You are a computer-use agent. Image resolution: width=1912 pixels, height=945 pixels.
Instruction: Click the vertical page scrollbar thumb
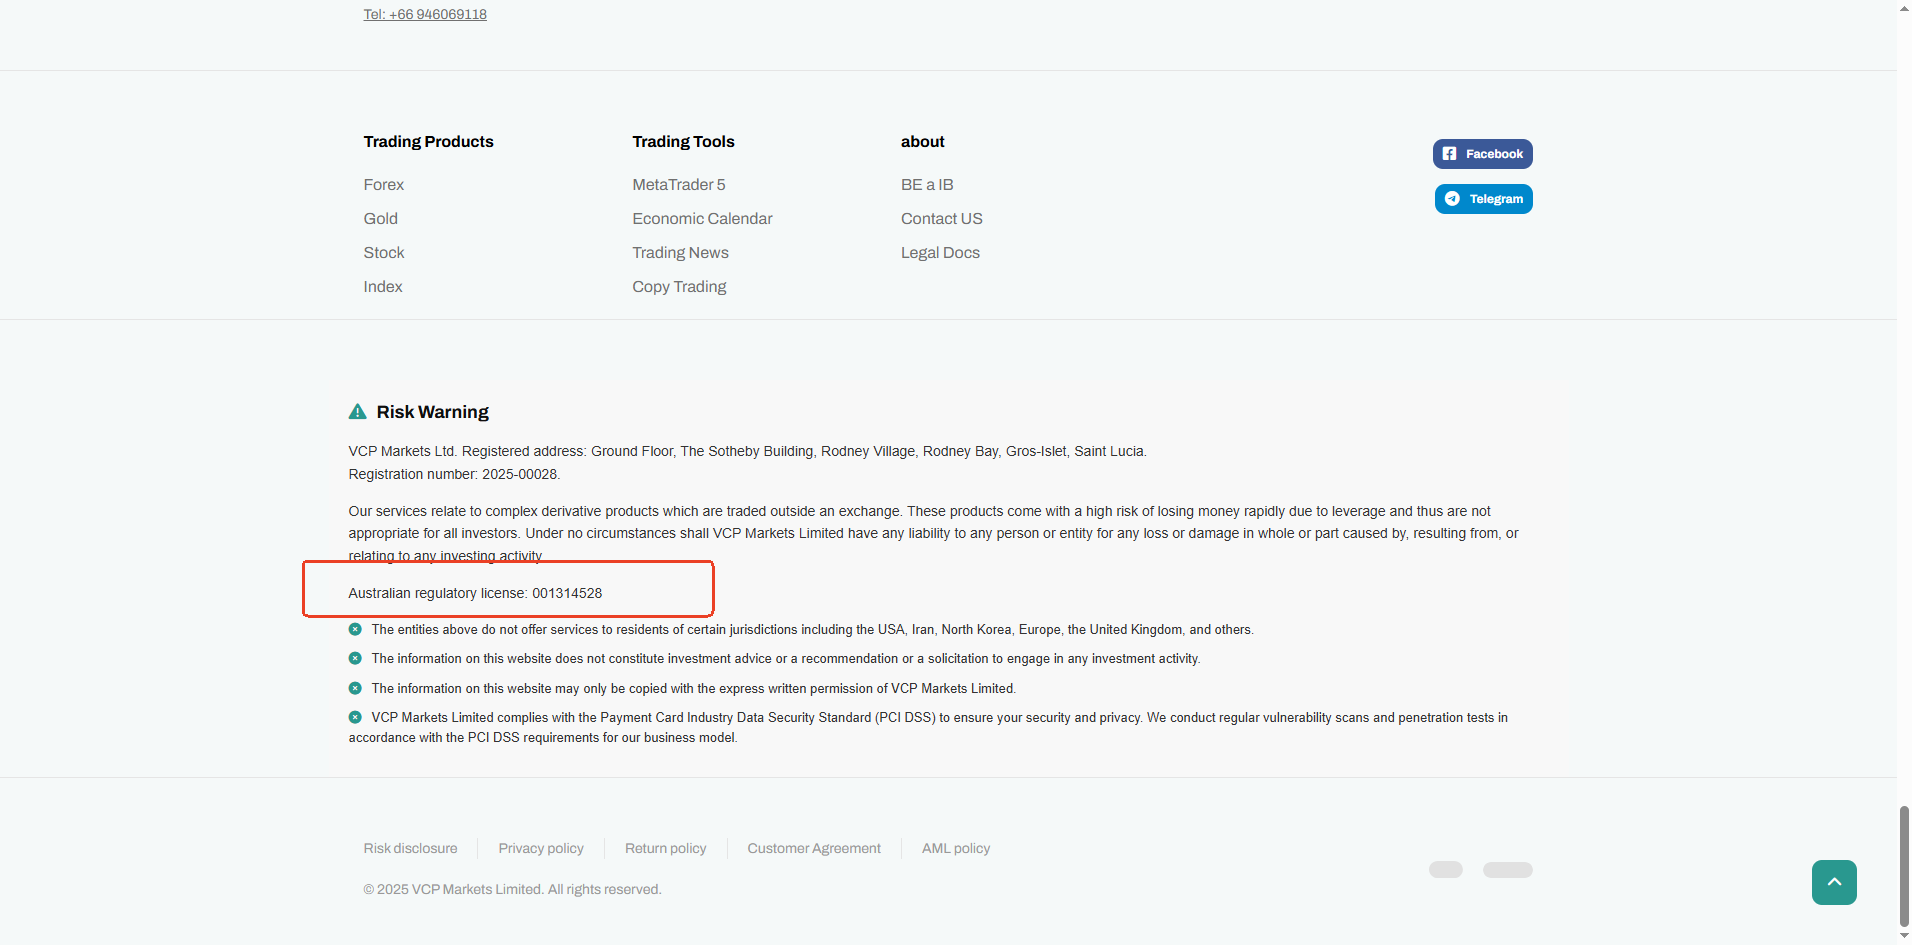click(1904, 866)
